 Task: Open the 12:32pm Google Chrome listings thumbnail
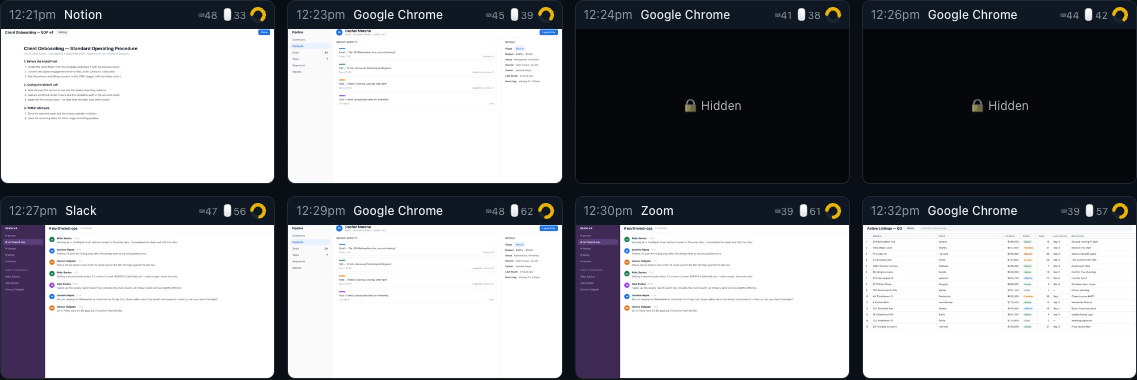point(999,302)
